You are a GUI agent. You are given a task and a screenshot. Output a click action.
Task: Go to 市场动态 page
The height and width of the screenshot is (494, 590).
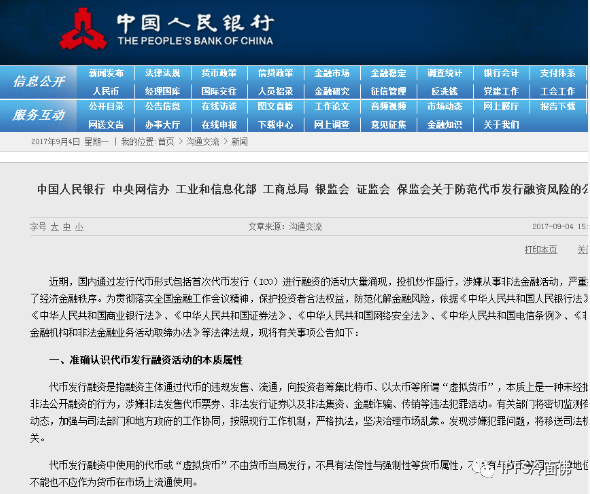(445, 106)
